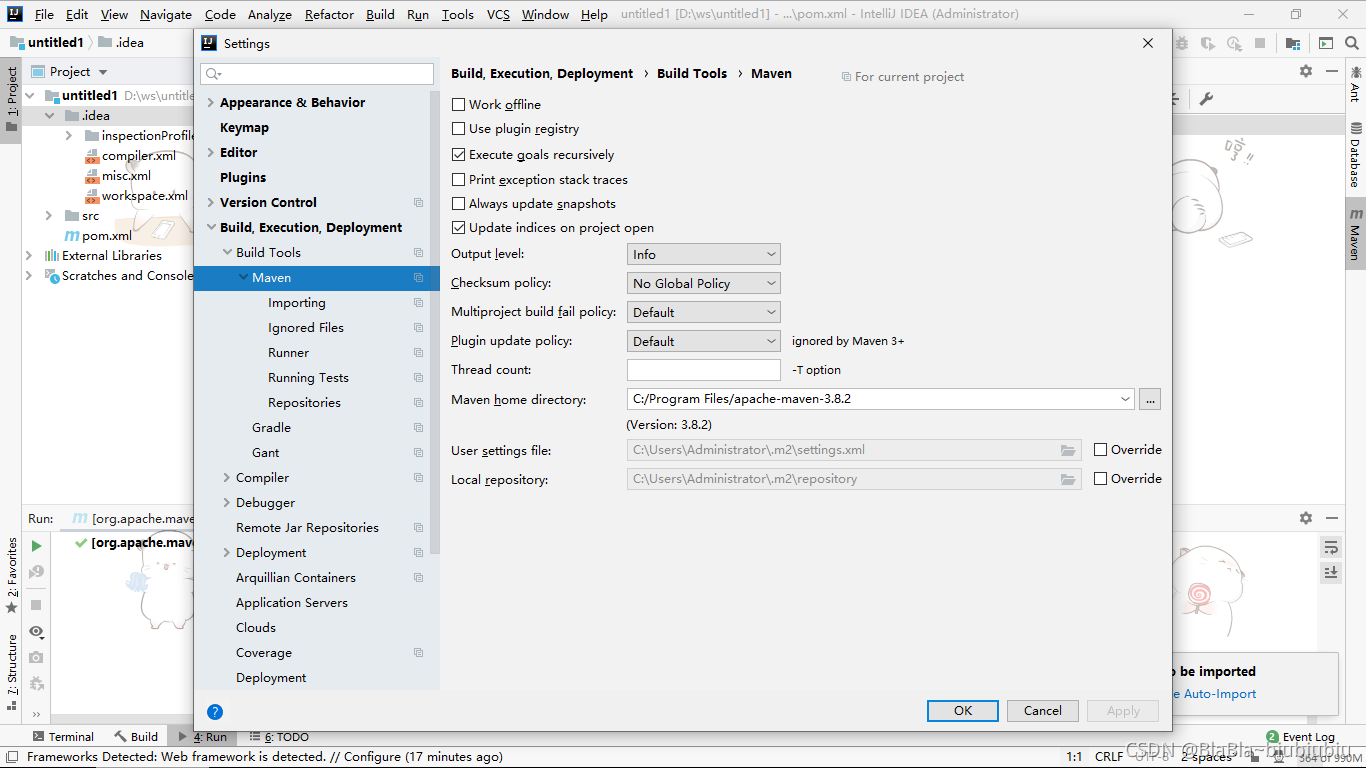Click the Maven Settings wrench icon
This screenshot has height=768, width=1366.
click(1206, 98)
